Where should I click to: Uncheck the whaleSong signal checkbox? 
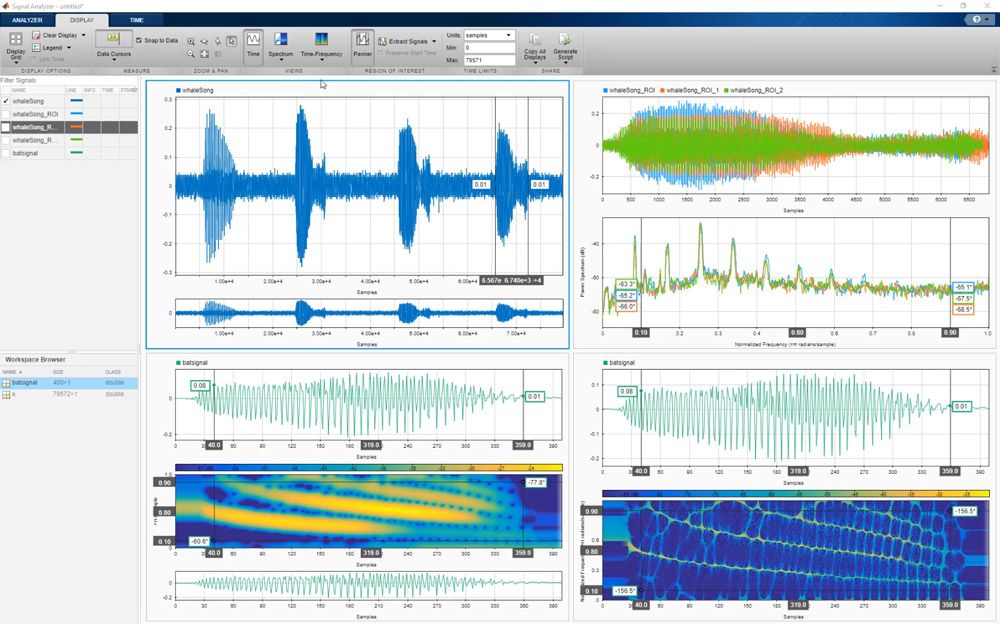point(6,101)
